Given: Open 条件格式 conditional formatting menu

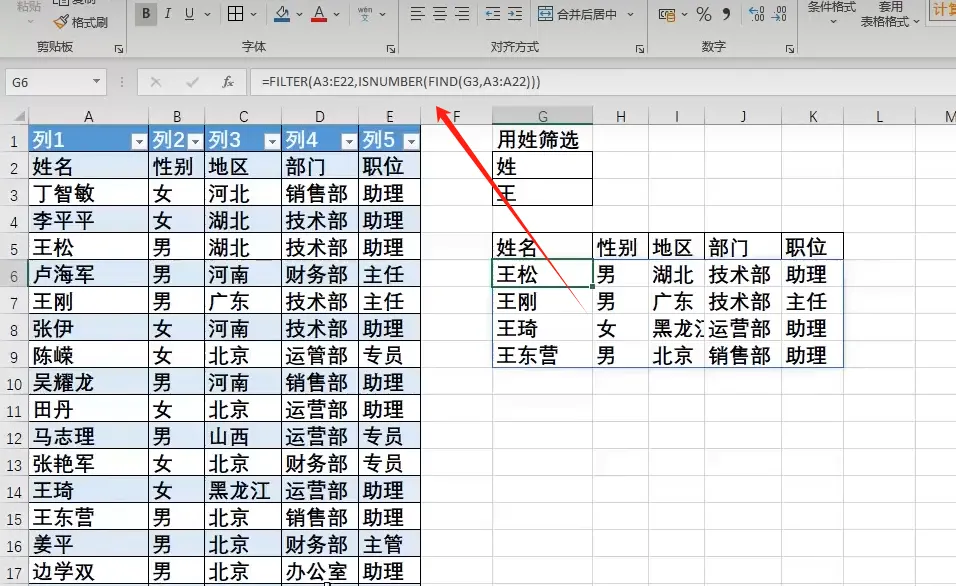Looking at the screenshot, I should 832,12.
